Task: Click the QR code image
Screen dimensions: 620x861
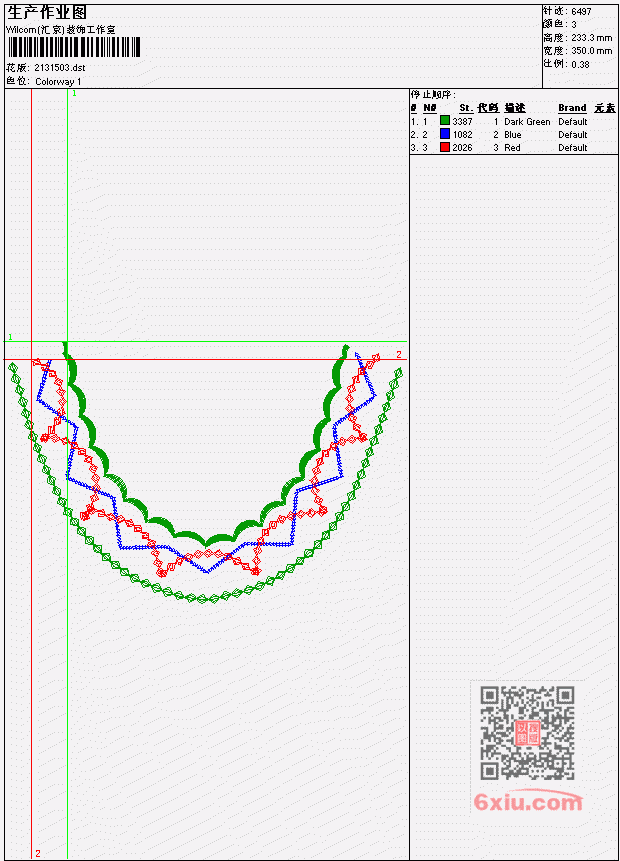Action: point(527,733)
